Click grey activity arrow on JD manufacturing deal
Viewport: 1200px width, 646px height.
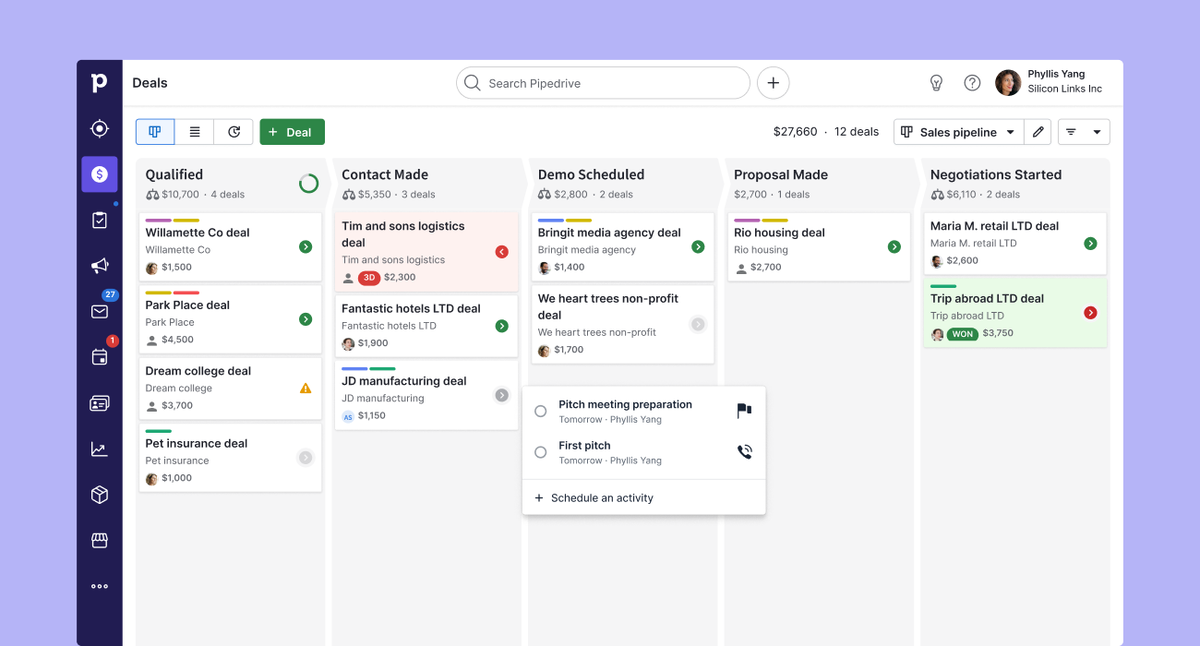(502, 395)
